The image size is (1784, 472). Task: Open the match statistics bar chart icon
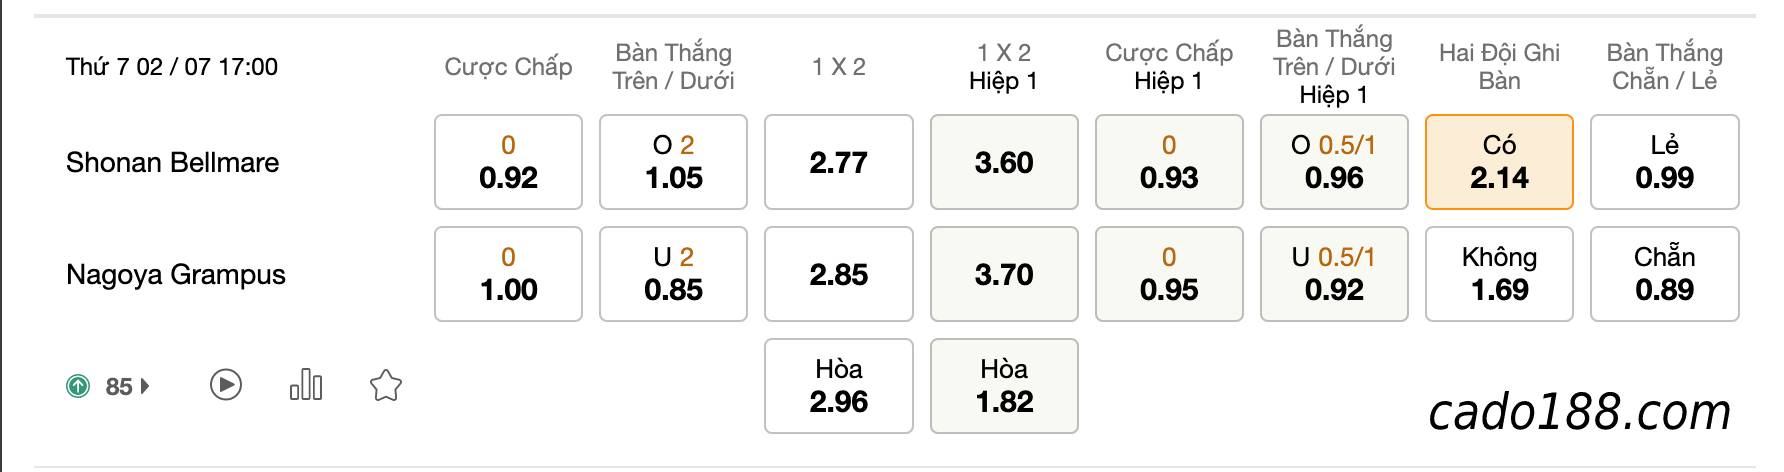pyautogui.click(x=306, y=385)
